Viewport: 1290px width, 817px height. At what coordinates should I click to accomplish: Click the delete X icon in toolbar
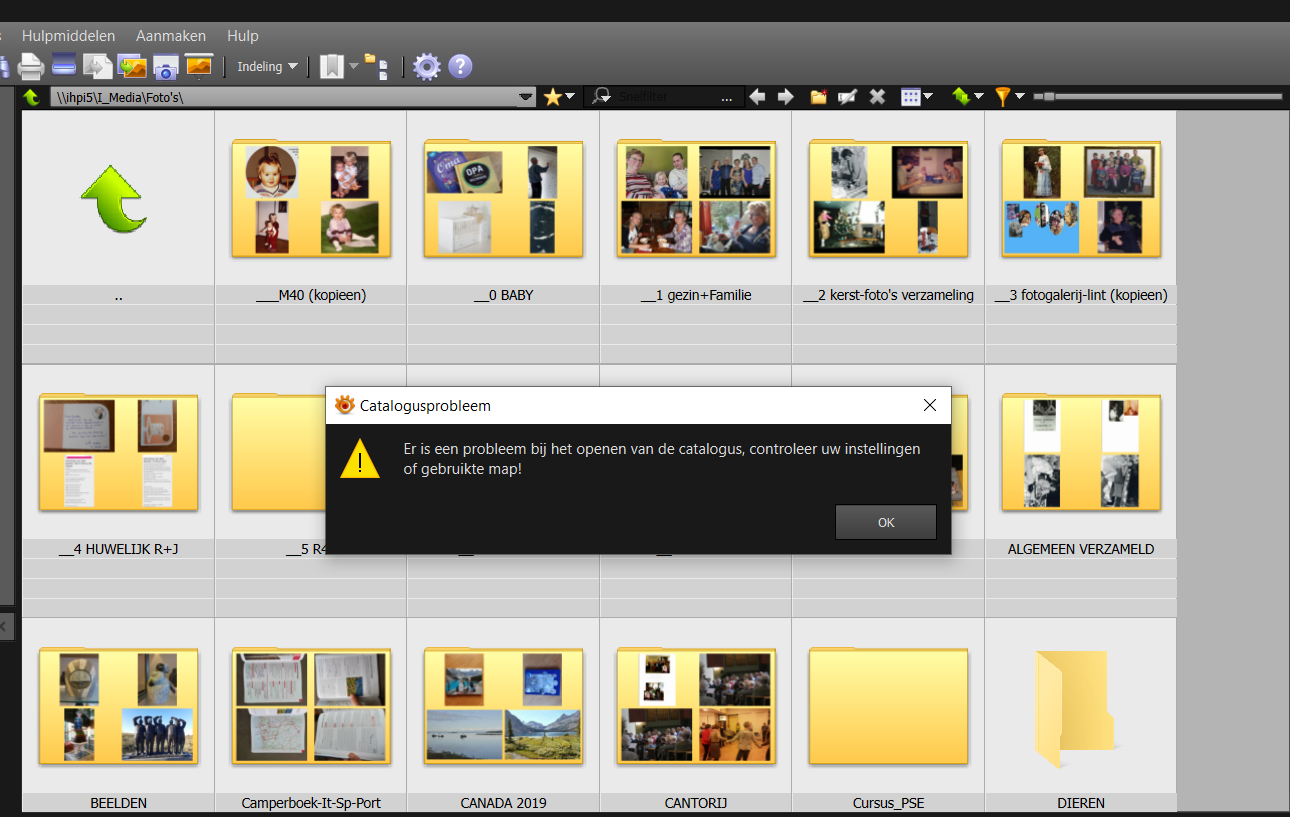877,97
